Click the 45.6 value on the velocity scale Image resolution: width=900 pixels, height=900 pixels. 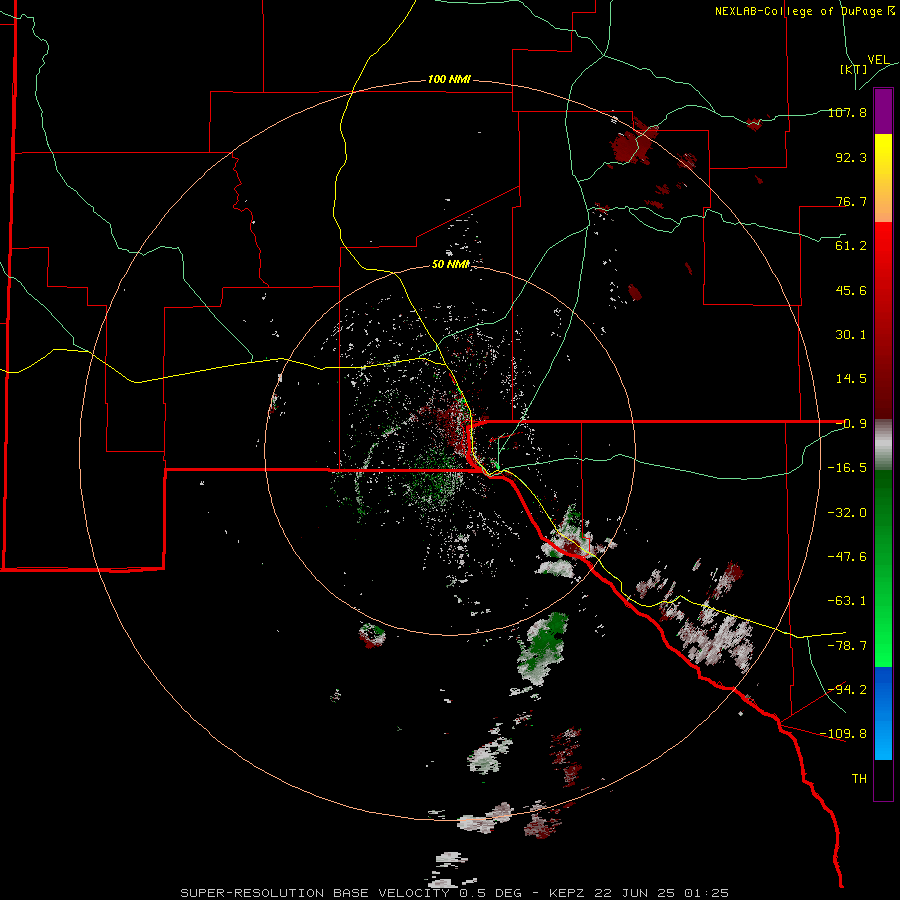click(x=851, y=290)
